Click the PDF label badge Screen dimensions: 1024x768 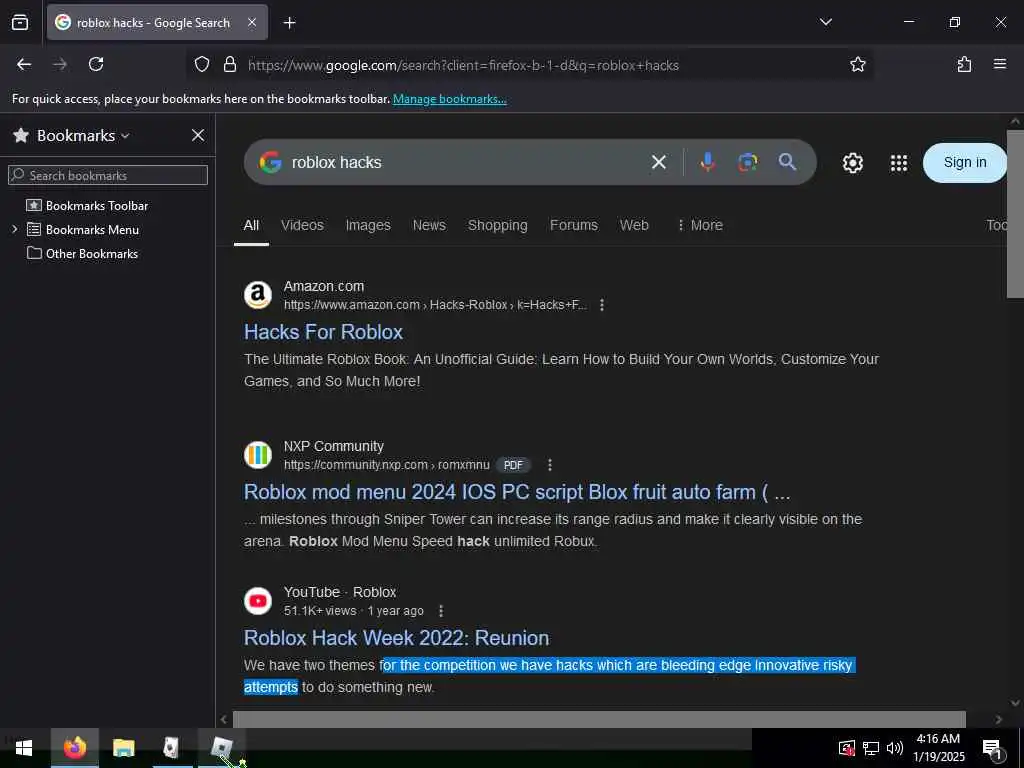[513, 465]
